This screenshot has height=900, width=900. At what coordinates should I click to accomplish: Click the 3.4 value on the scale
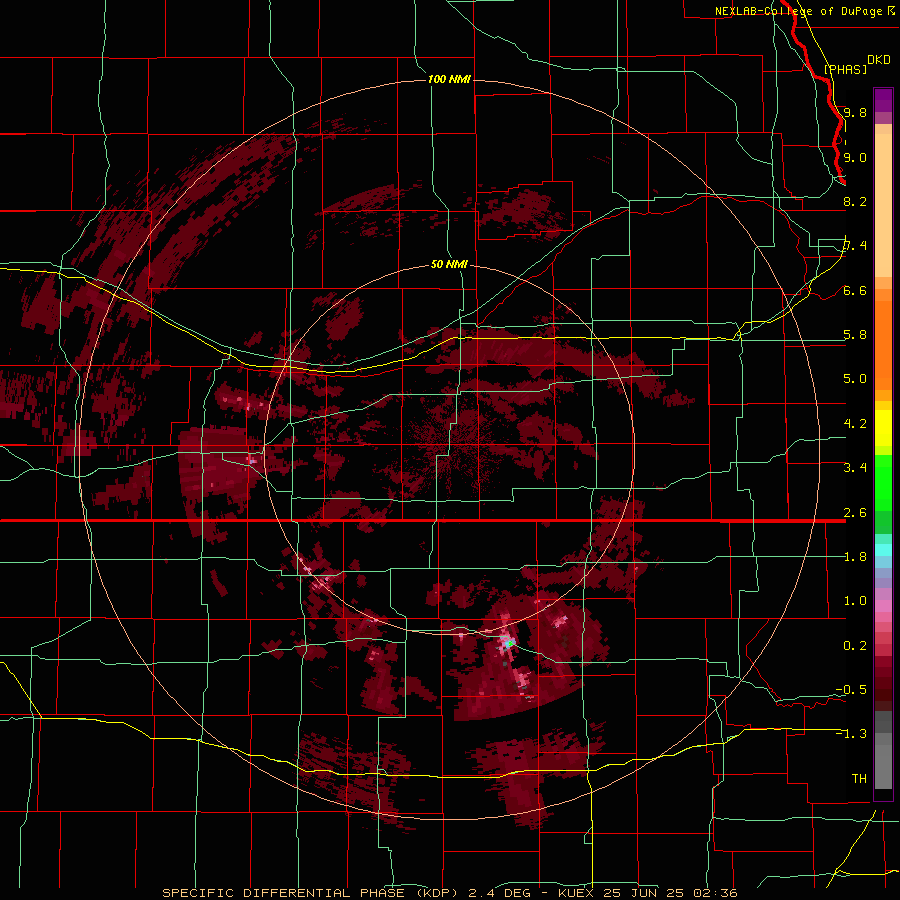click(x=855, y=468)
